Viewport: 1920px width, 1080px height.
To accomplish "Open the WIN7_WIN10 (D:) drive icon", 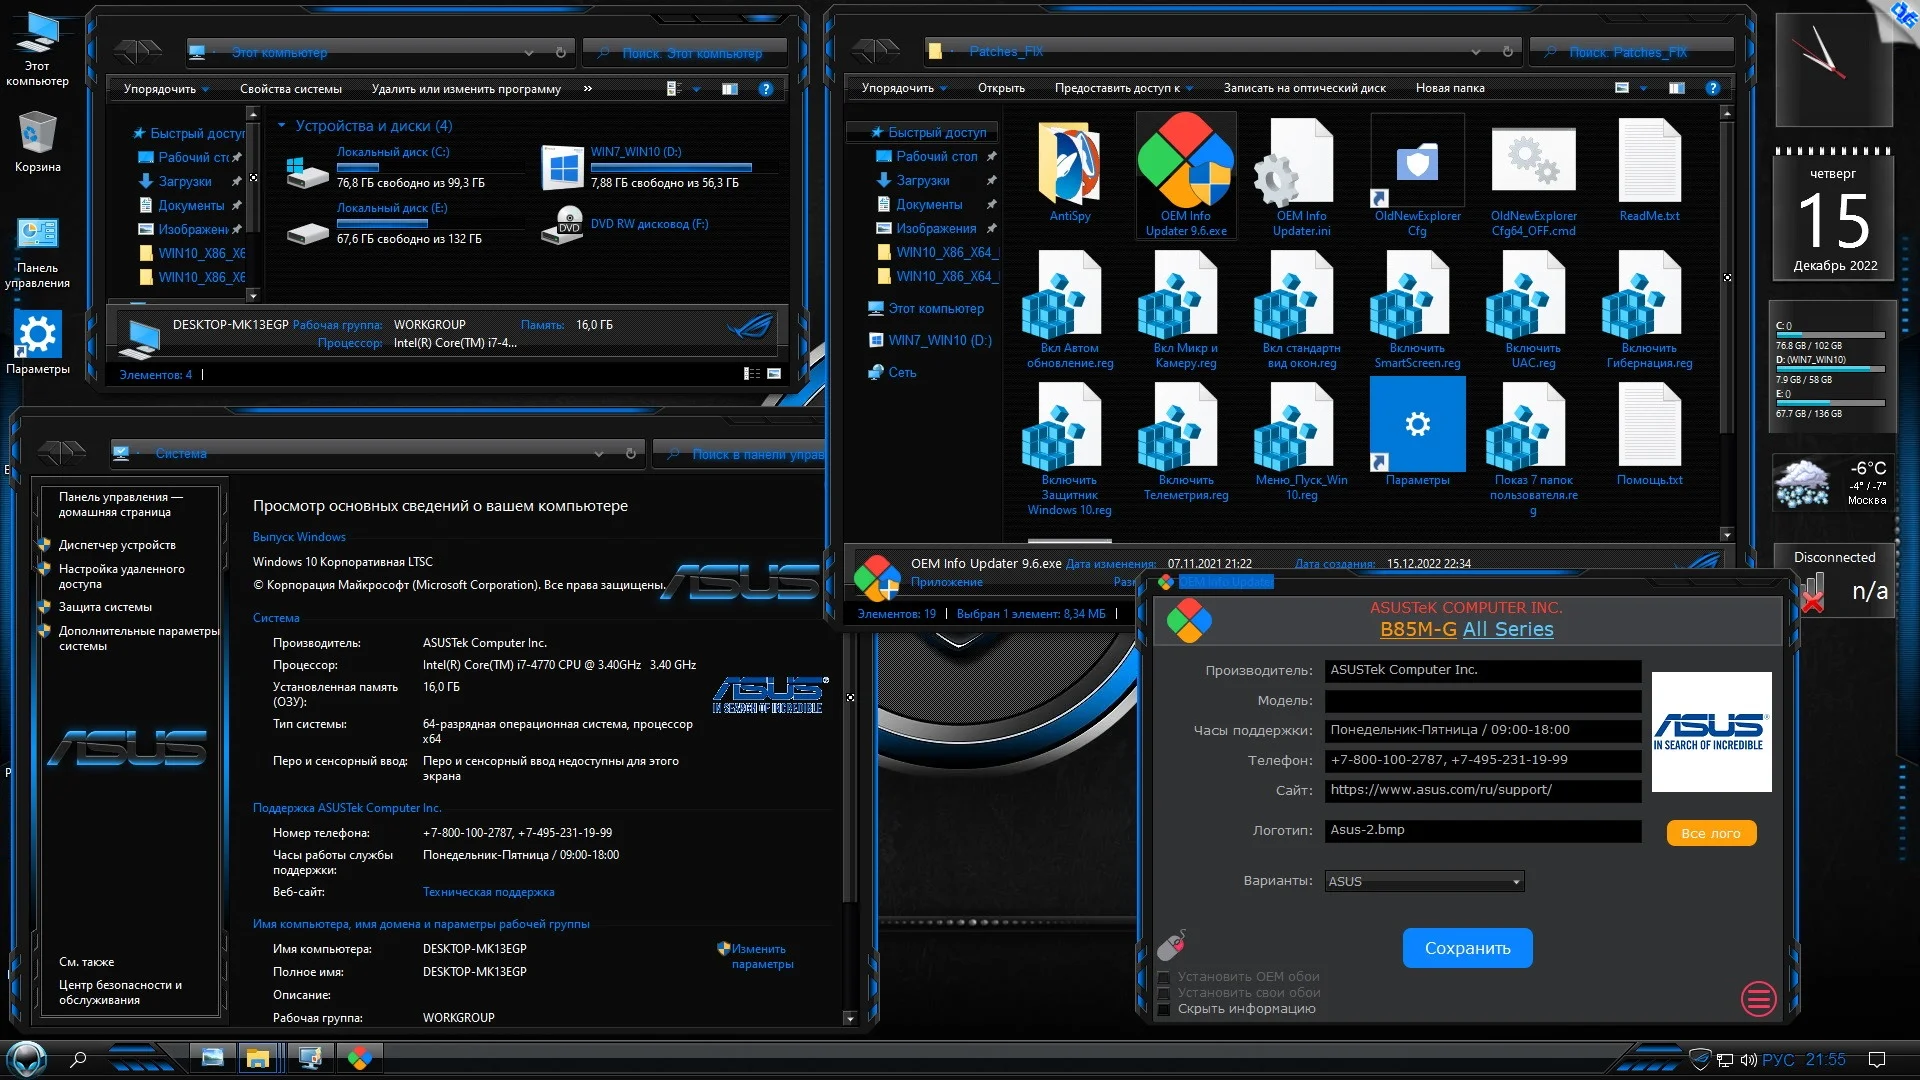I will point(563,168).
